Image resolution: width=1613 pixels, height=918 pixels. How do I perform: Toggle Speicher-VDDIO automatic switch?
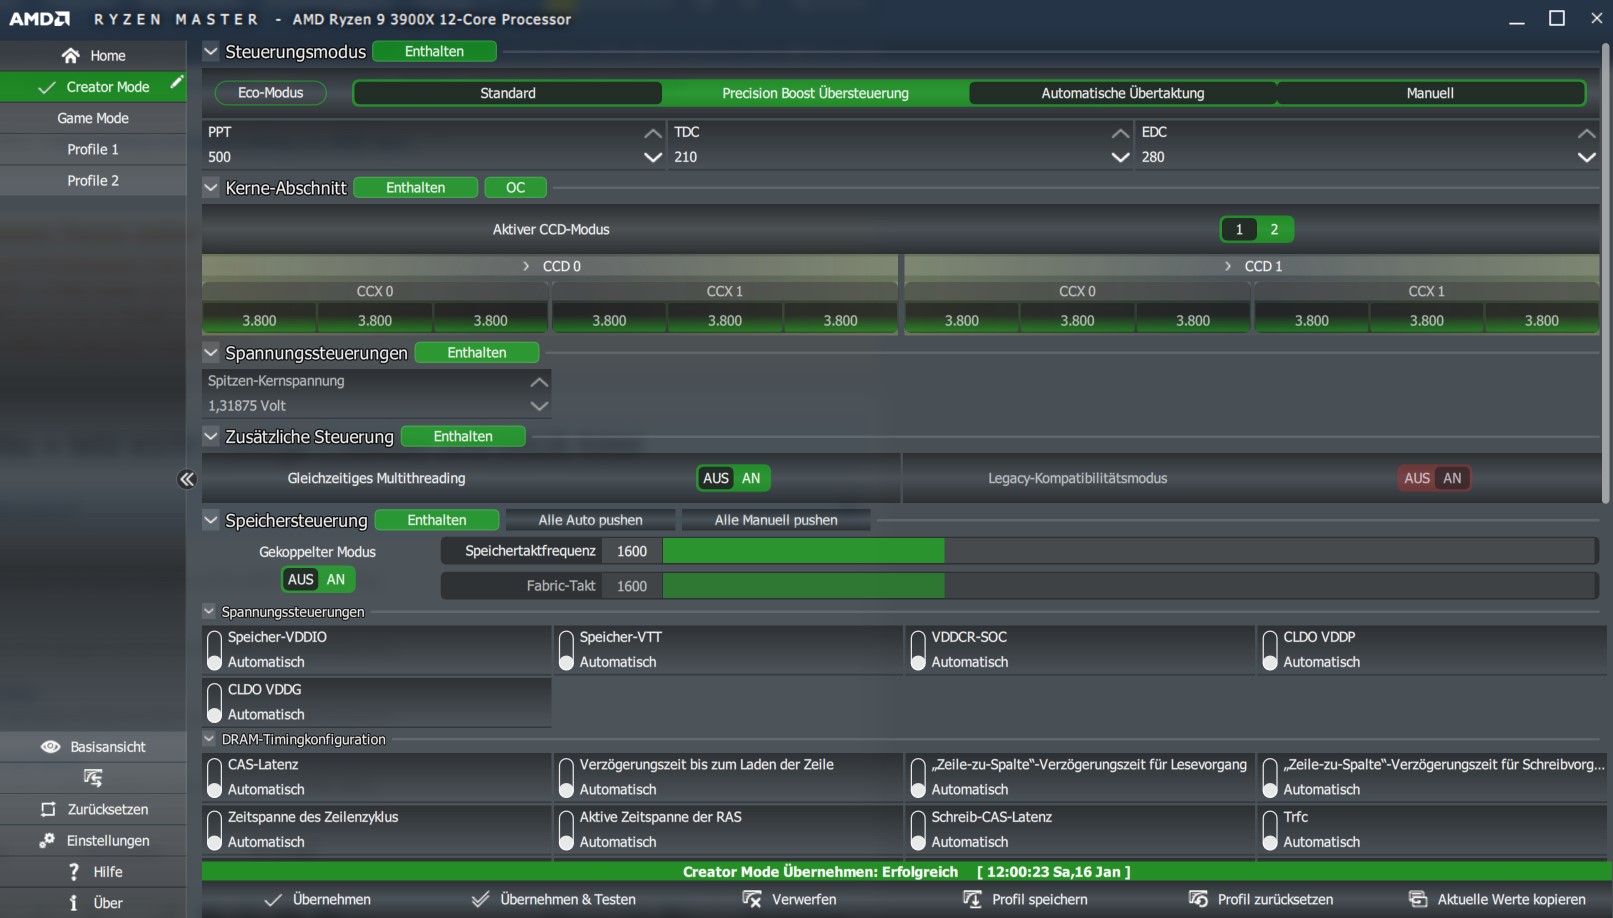pyautogui.click(x=214, y=650)
